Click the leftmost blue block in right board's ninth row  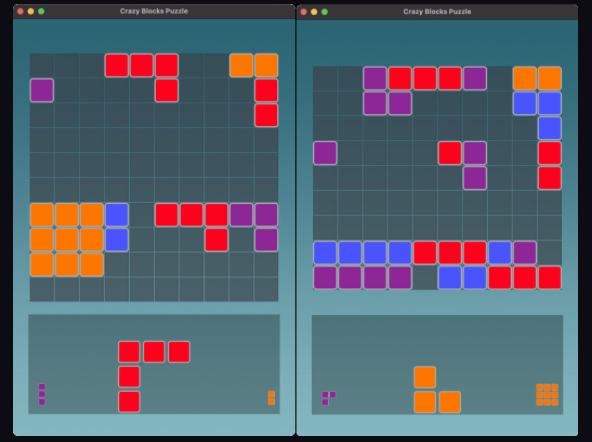(x=325, y=253)
